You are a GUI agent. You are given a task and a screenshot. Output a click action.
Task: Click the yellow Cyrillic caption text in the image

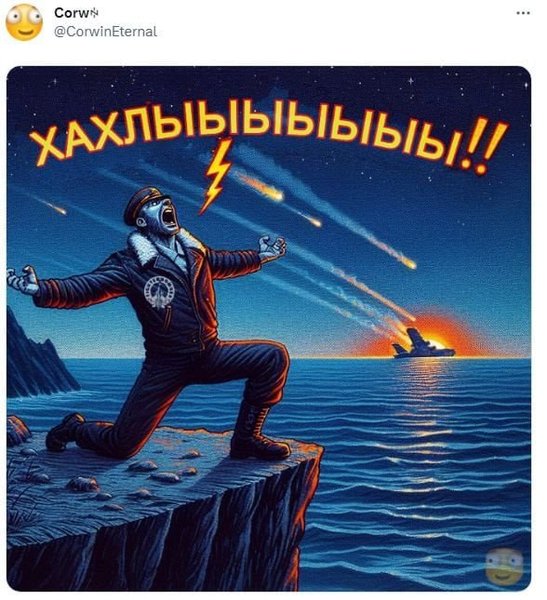point(268,134)
